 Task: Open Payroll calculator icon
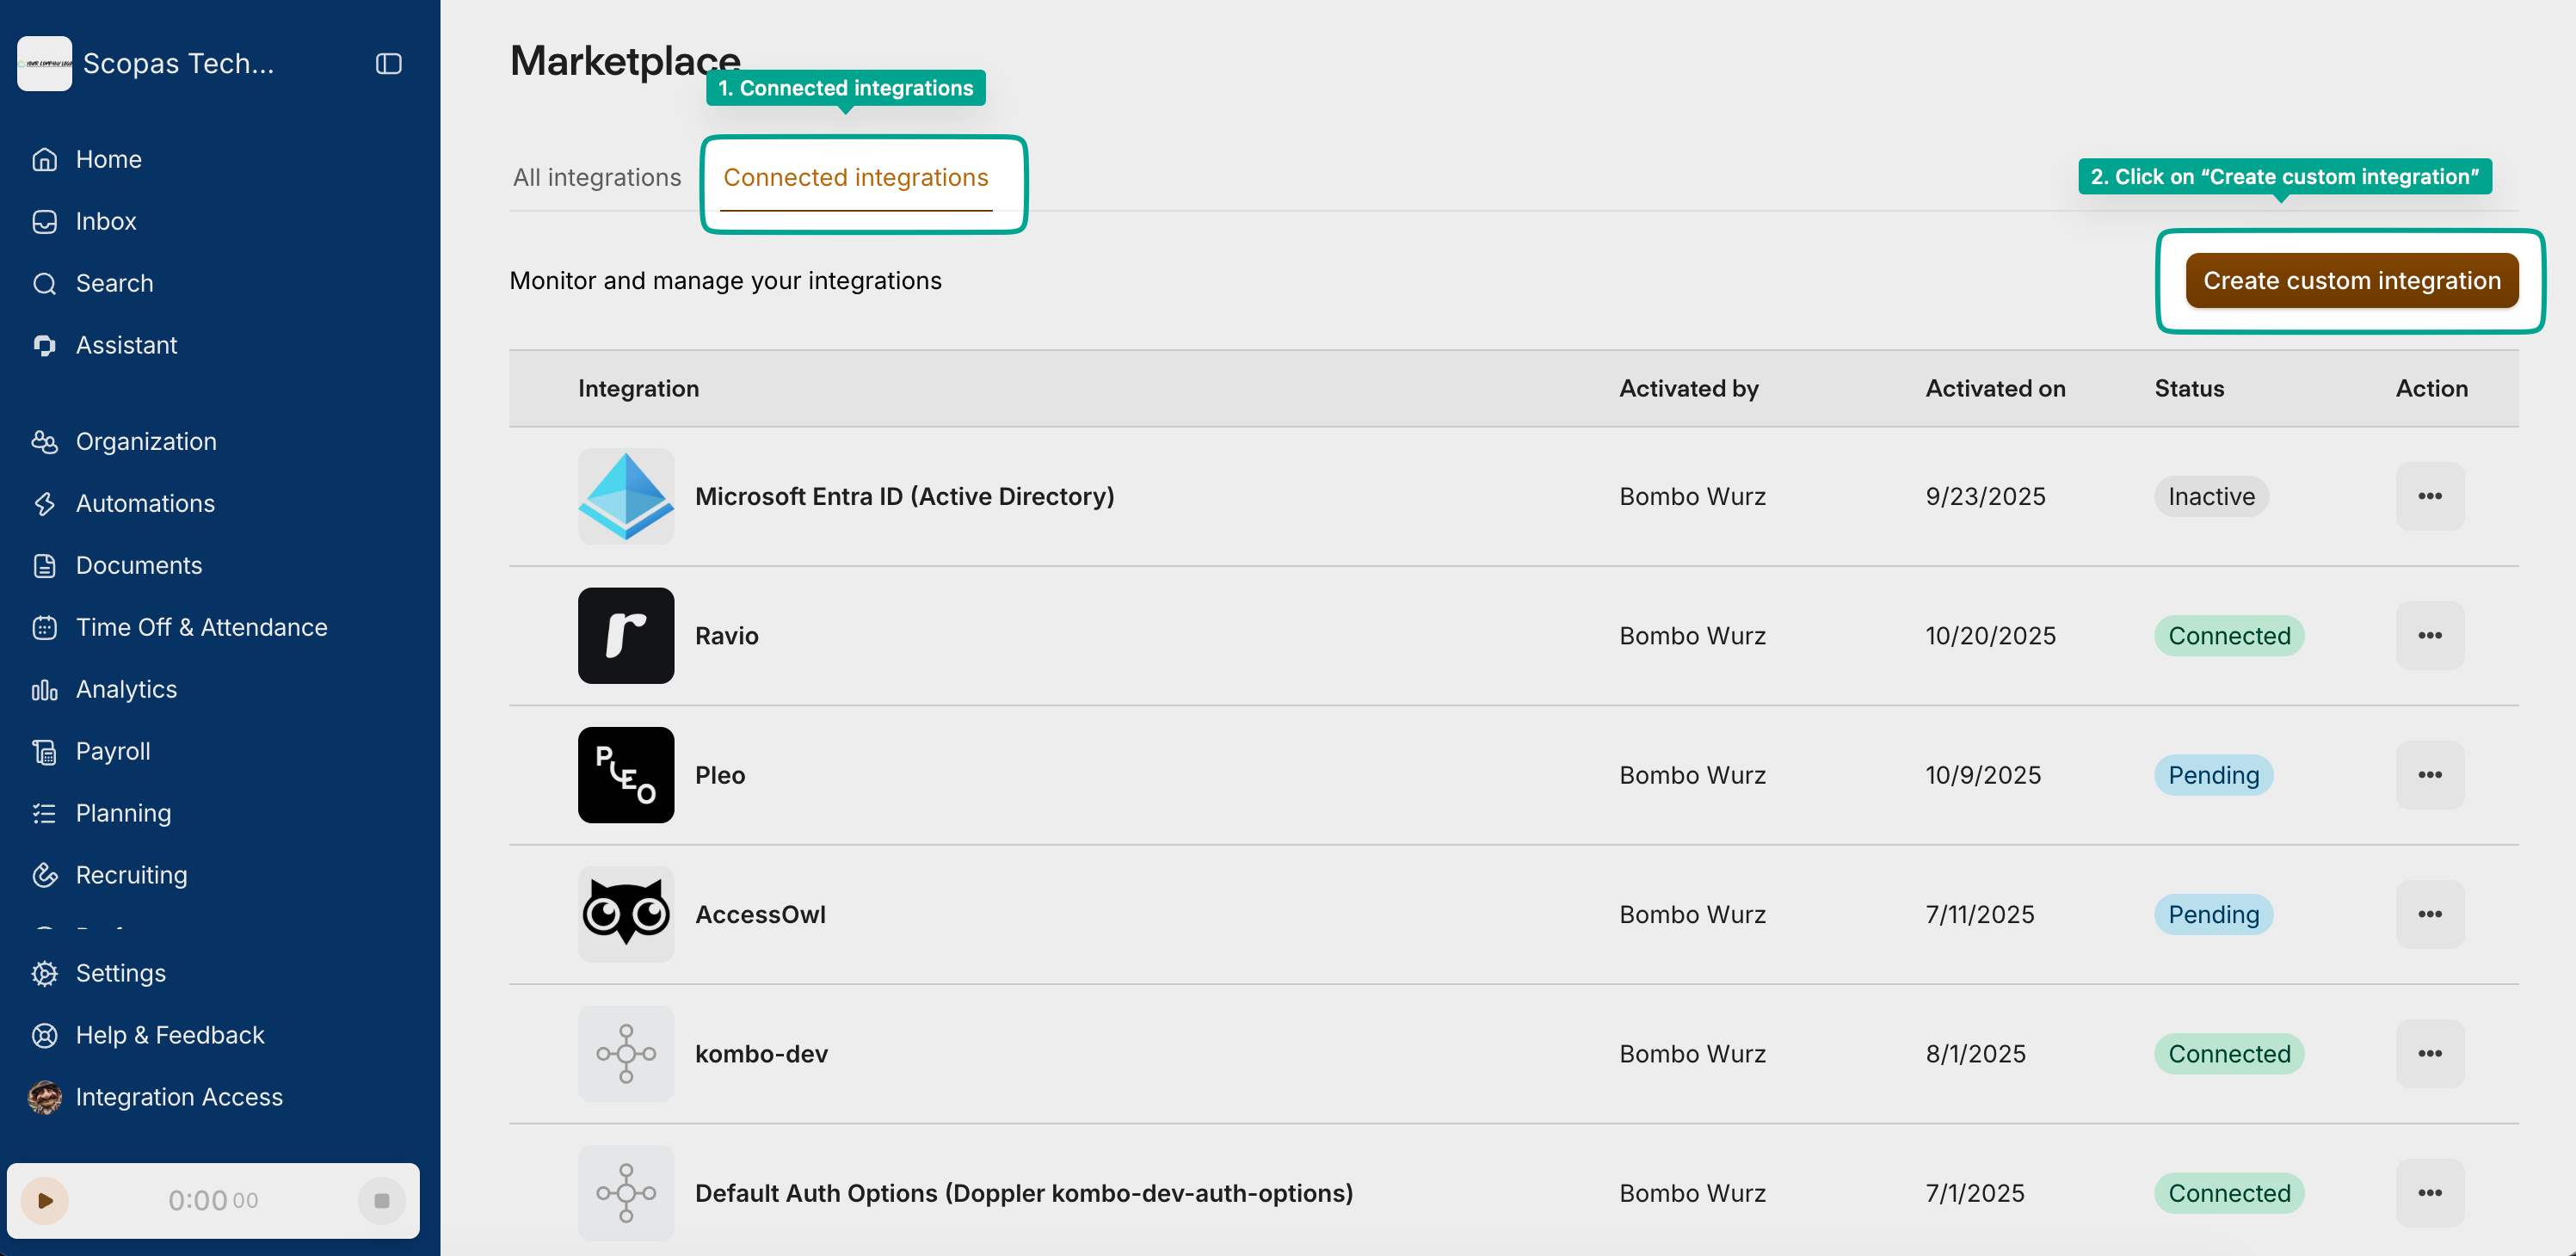point(44,752)
